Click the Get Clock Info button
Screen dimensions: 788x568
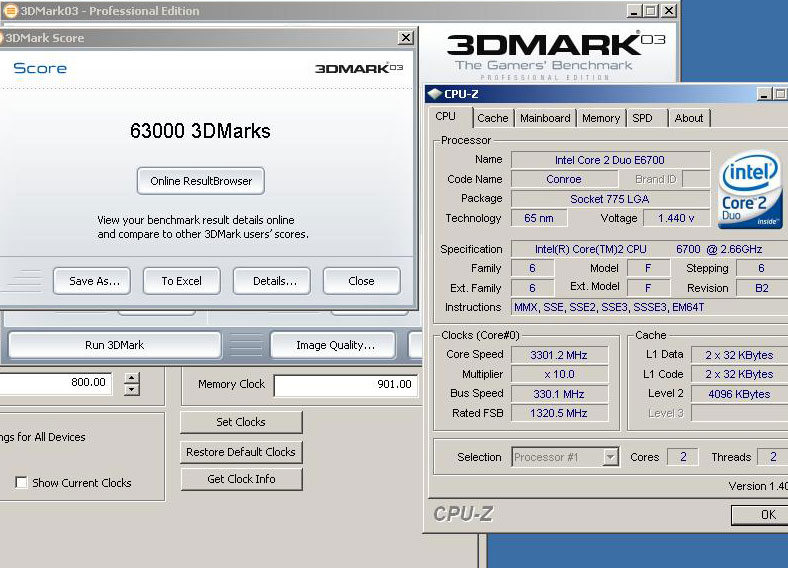click(241, 479)
